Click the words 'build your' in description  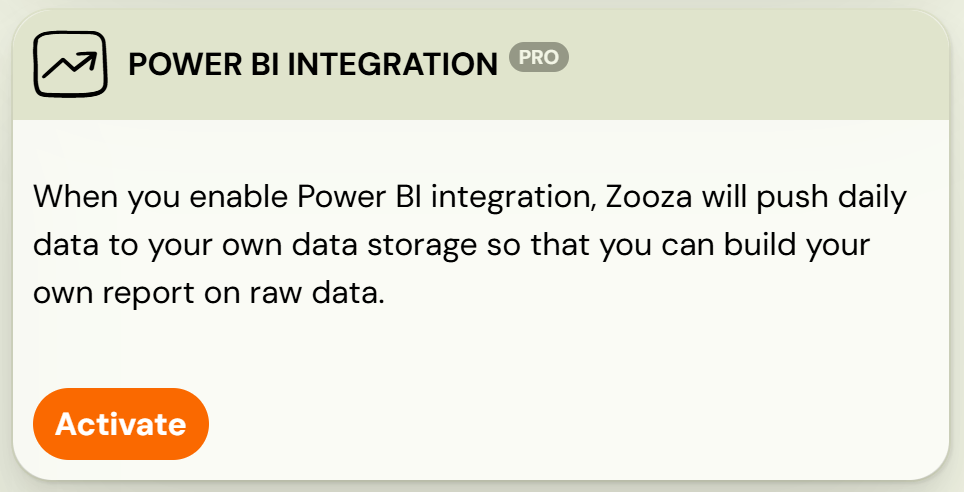click(x=797, y=246)
